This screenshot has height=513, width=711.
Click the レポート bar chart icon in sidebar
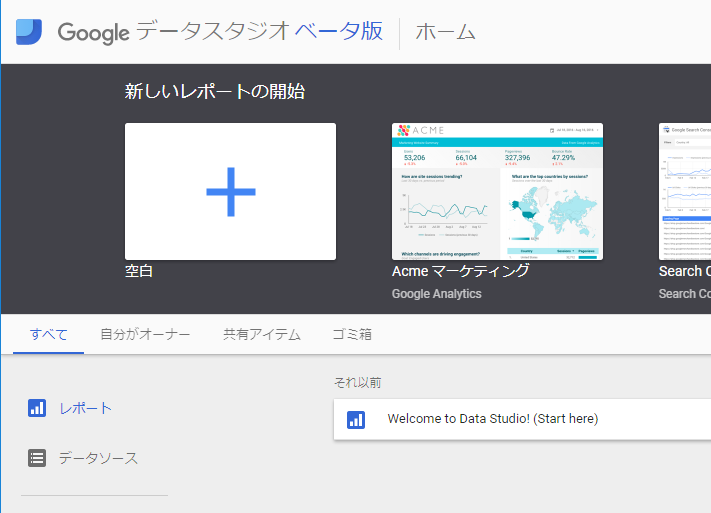coord(37,408)
